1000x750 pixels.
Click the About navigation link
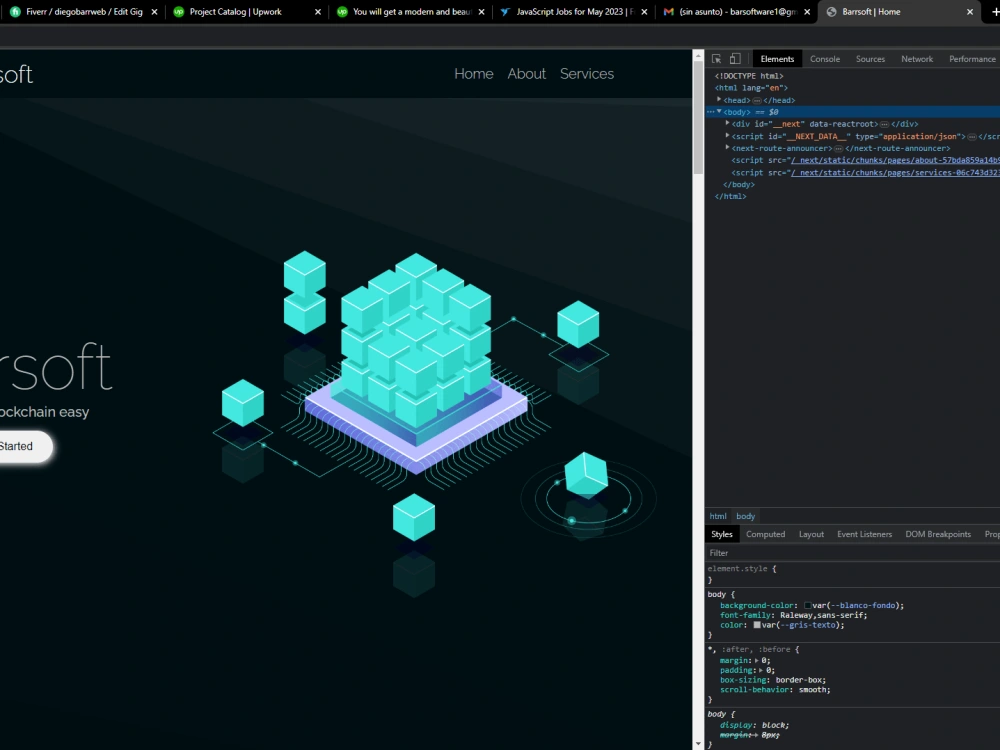click(527, 74)
